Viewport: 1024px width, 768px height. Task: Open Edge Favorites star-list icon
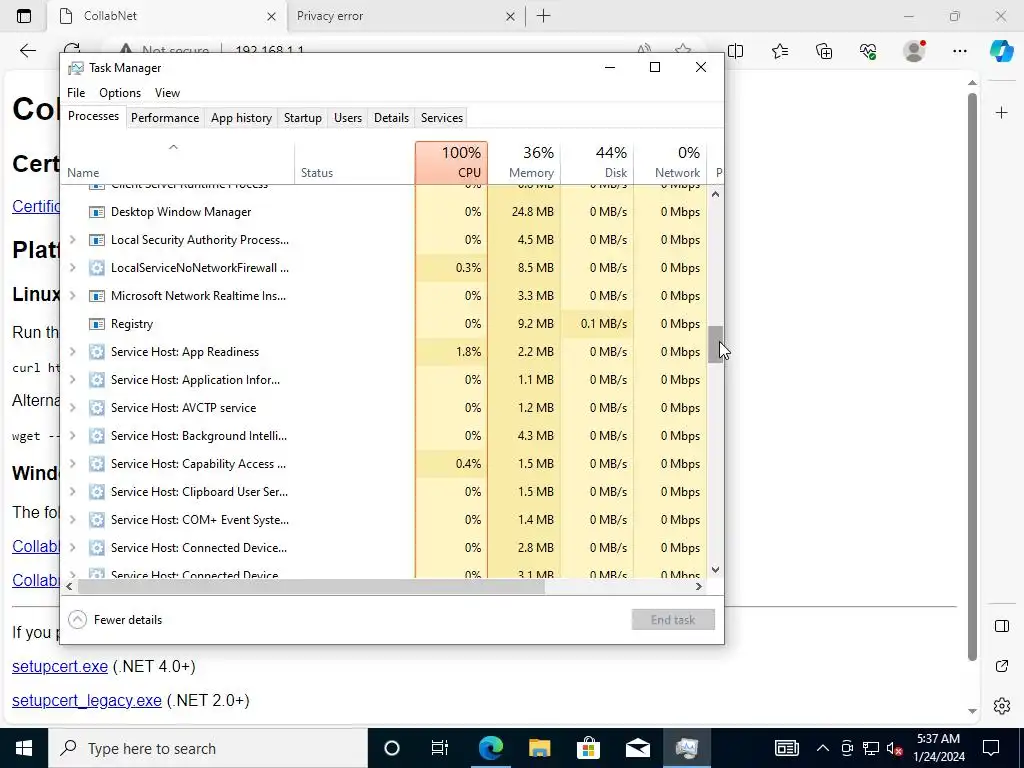click(780, 51)
